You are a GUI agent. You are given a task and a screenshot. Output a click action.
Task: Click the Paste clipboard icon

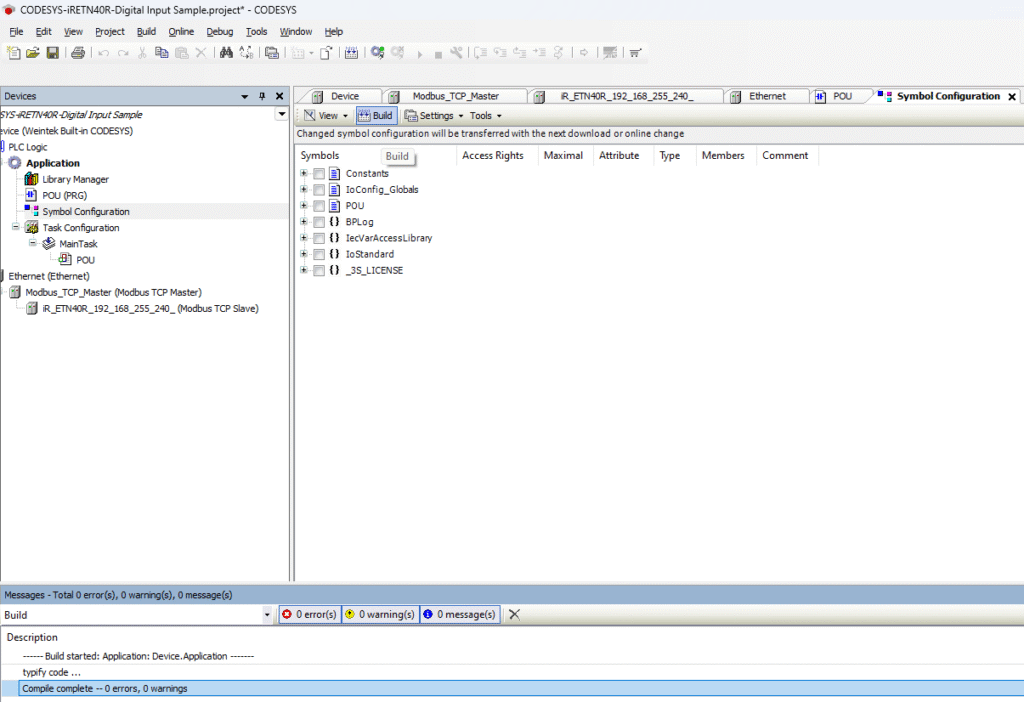click(x=182, y=53)
